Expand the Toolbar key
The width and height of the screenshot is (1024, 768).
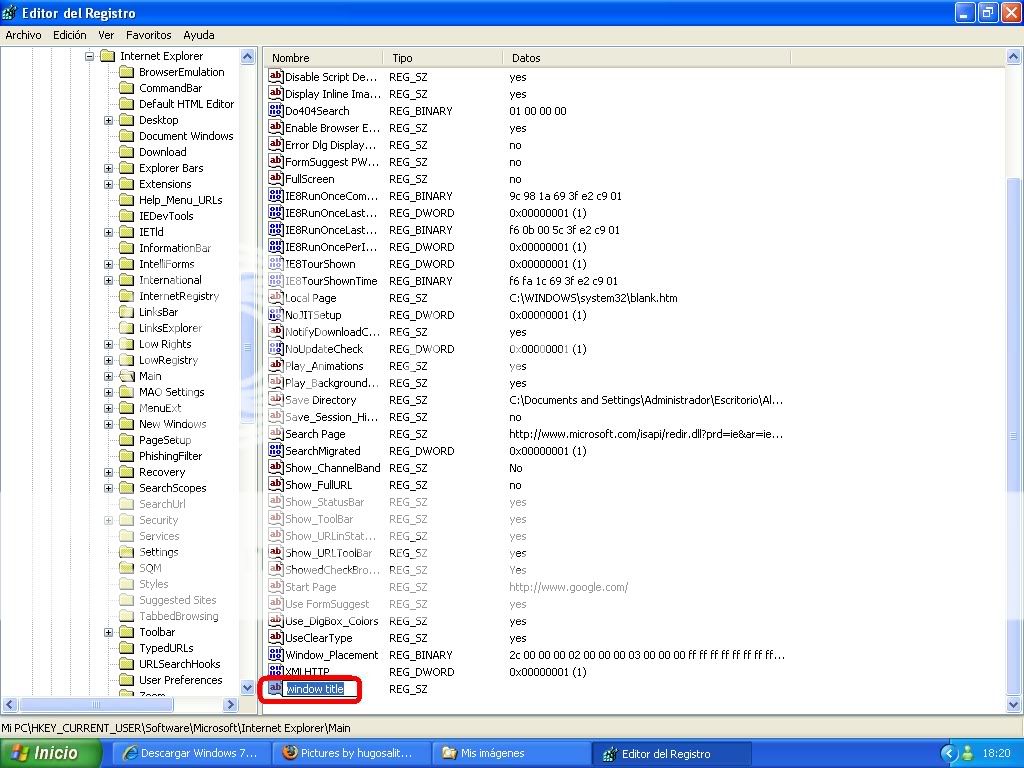coord(108,632)
